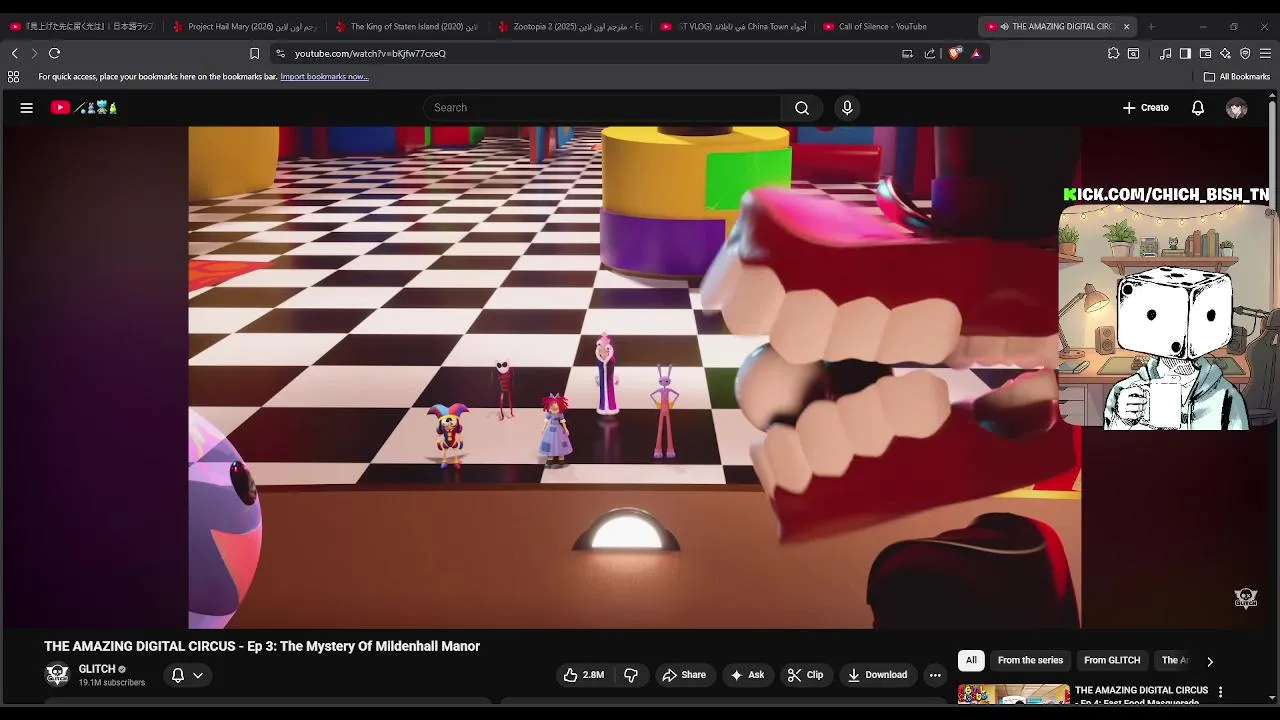Switch to The King of Staten Island tab
The image size is (1280, 720).
[406, 27]
